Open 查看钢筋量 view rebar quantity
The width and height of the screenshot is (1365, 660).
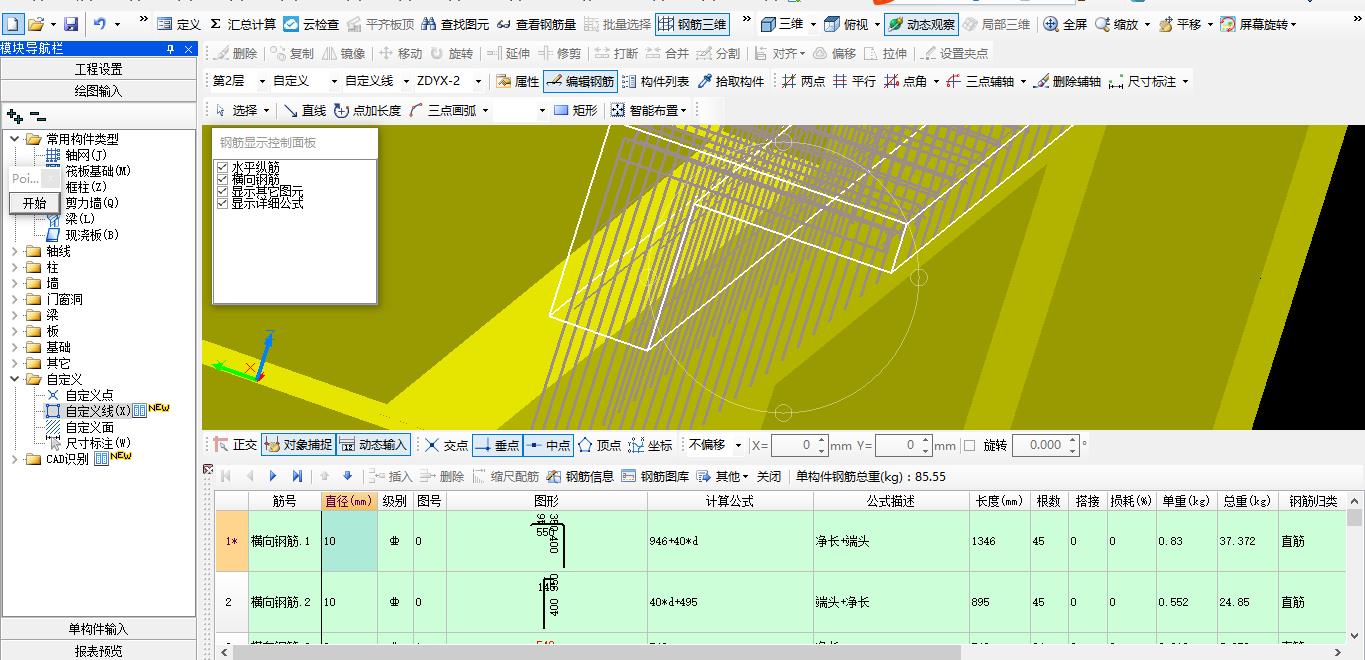pos(537,24)
